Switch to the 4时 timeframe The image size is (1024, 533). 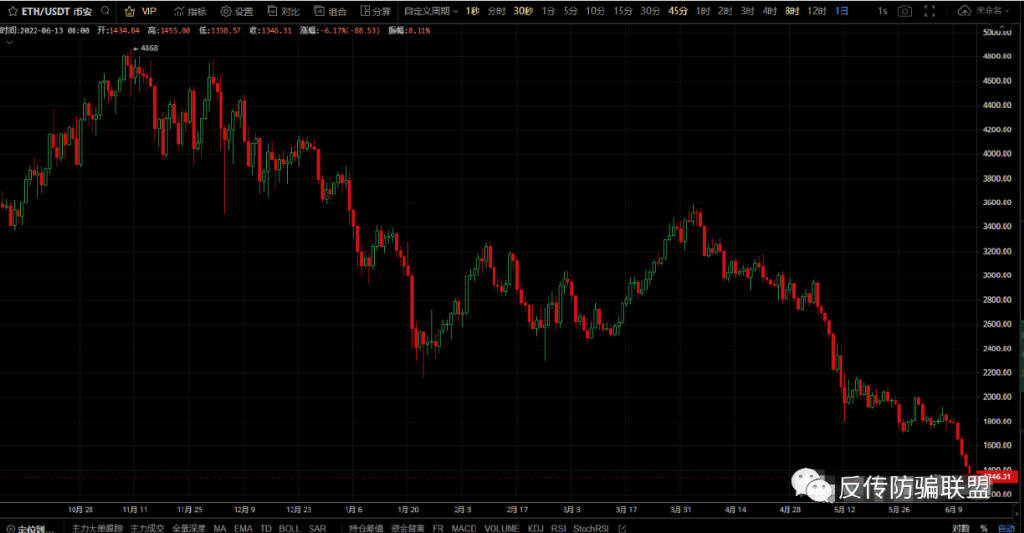click(768, 11)
